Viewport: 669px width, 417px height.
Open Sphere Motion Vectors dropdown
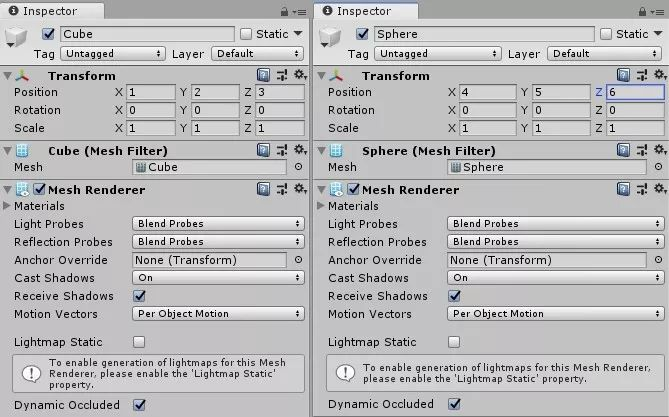click(556, 314)
